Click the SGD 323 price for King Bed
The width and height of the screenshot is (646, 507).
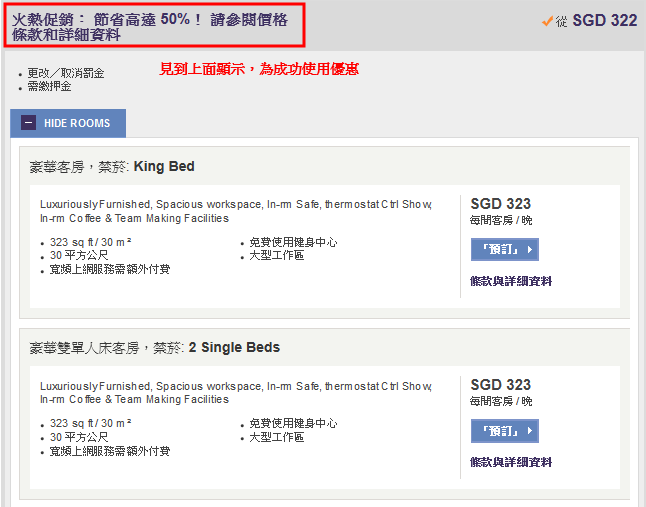coord(500,204)
